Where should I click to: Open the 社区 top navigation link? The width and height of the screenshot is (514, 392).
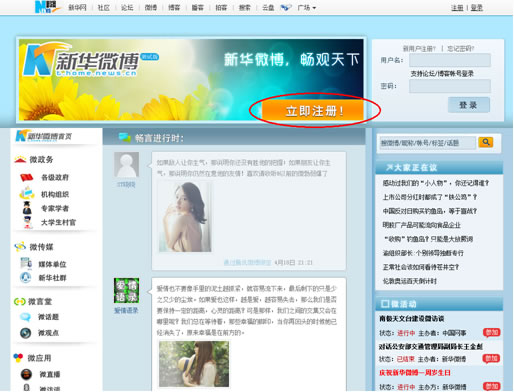click(104, 8)
